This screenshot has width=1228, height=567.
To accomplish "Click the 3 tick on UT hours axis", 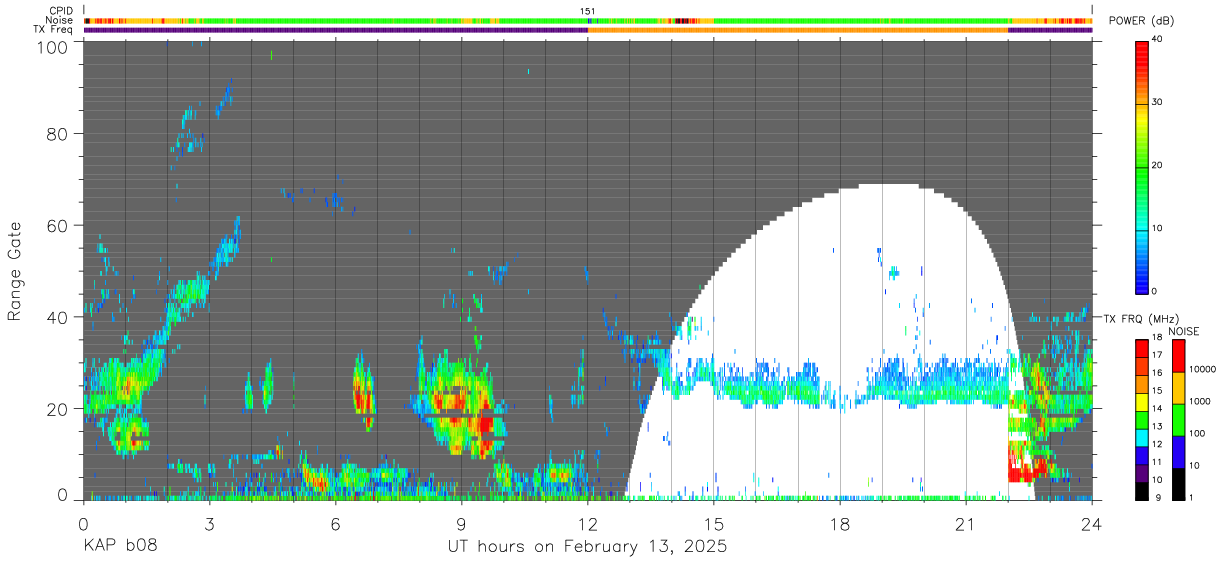I will 209,523.
